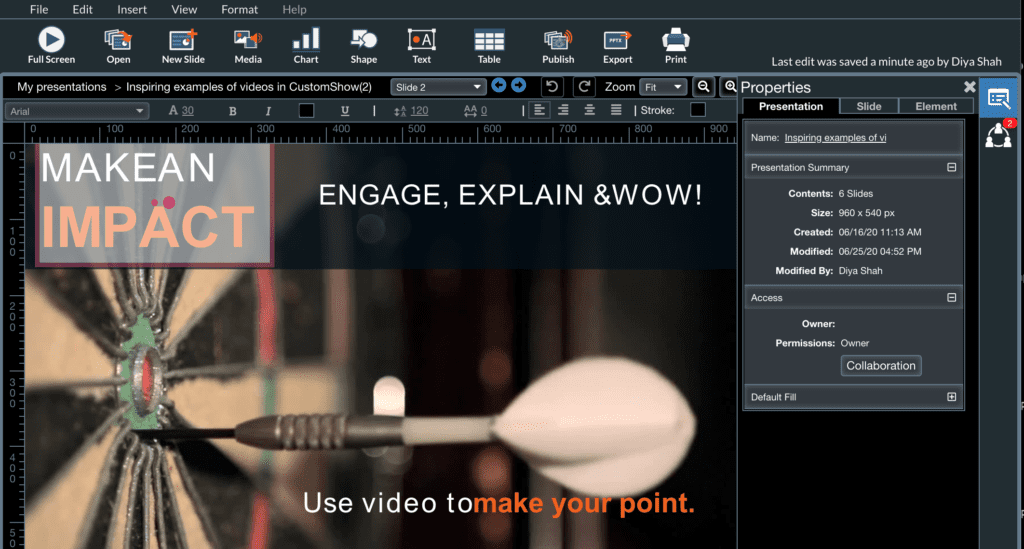Viewport: 1024px width, 549px height.
Task: Open the Edit menu
Action: pyautogui.click(x=82, y=9)
